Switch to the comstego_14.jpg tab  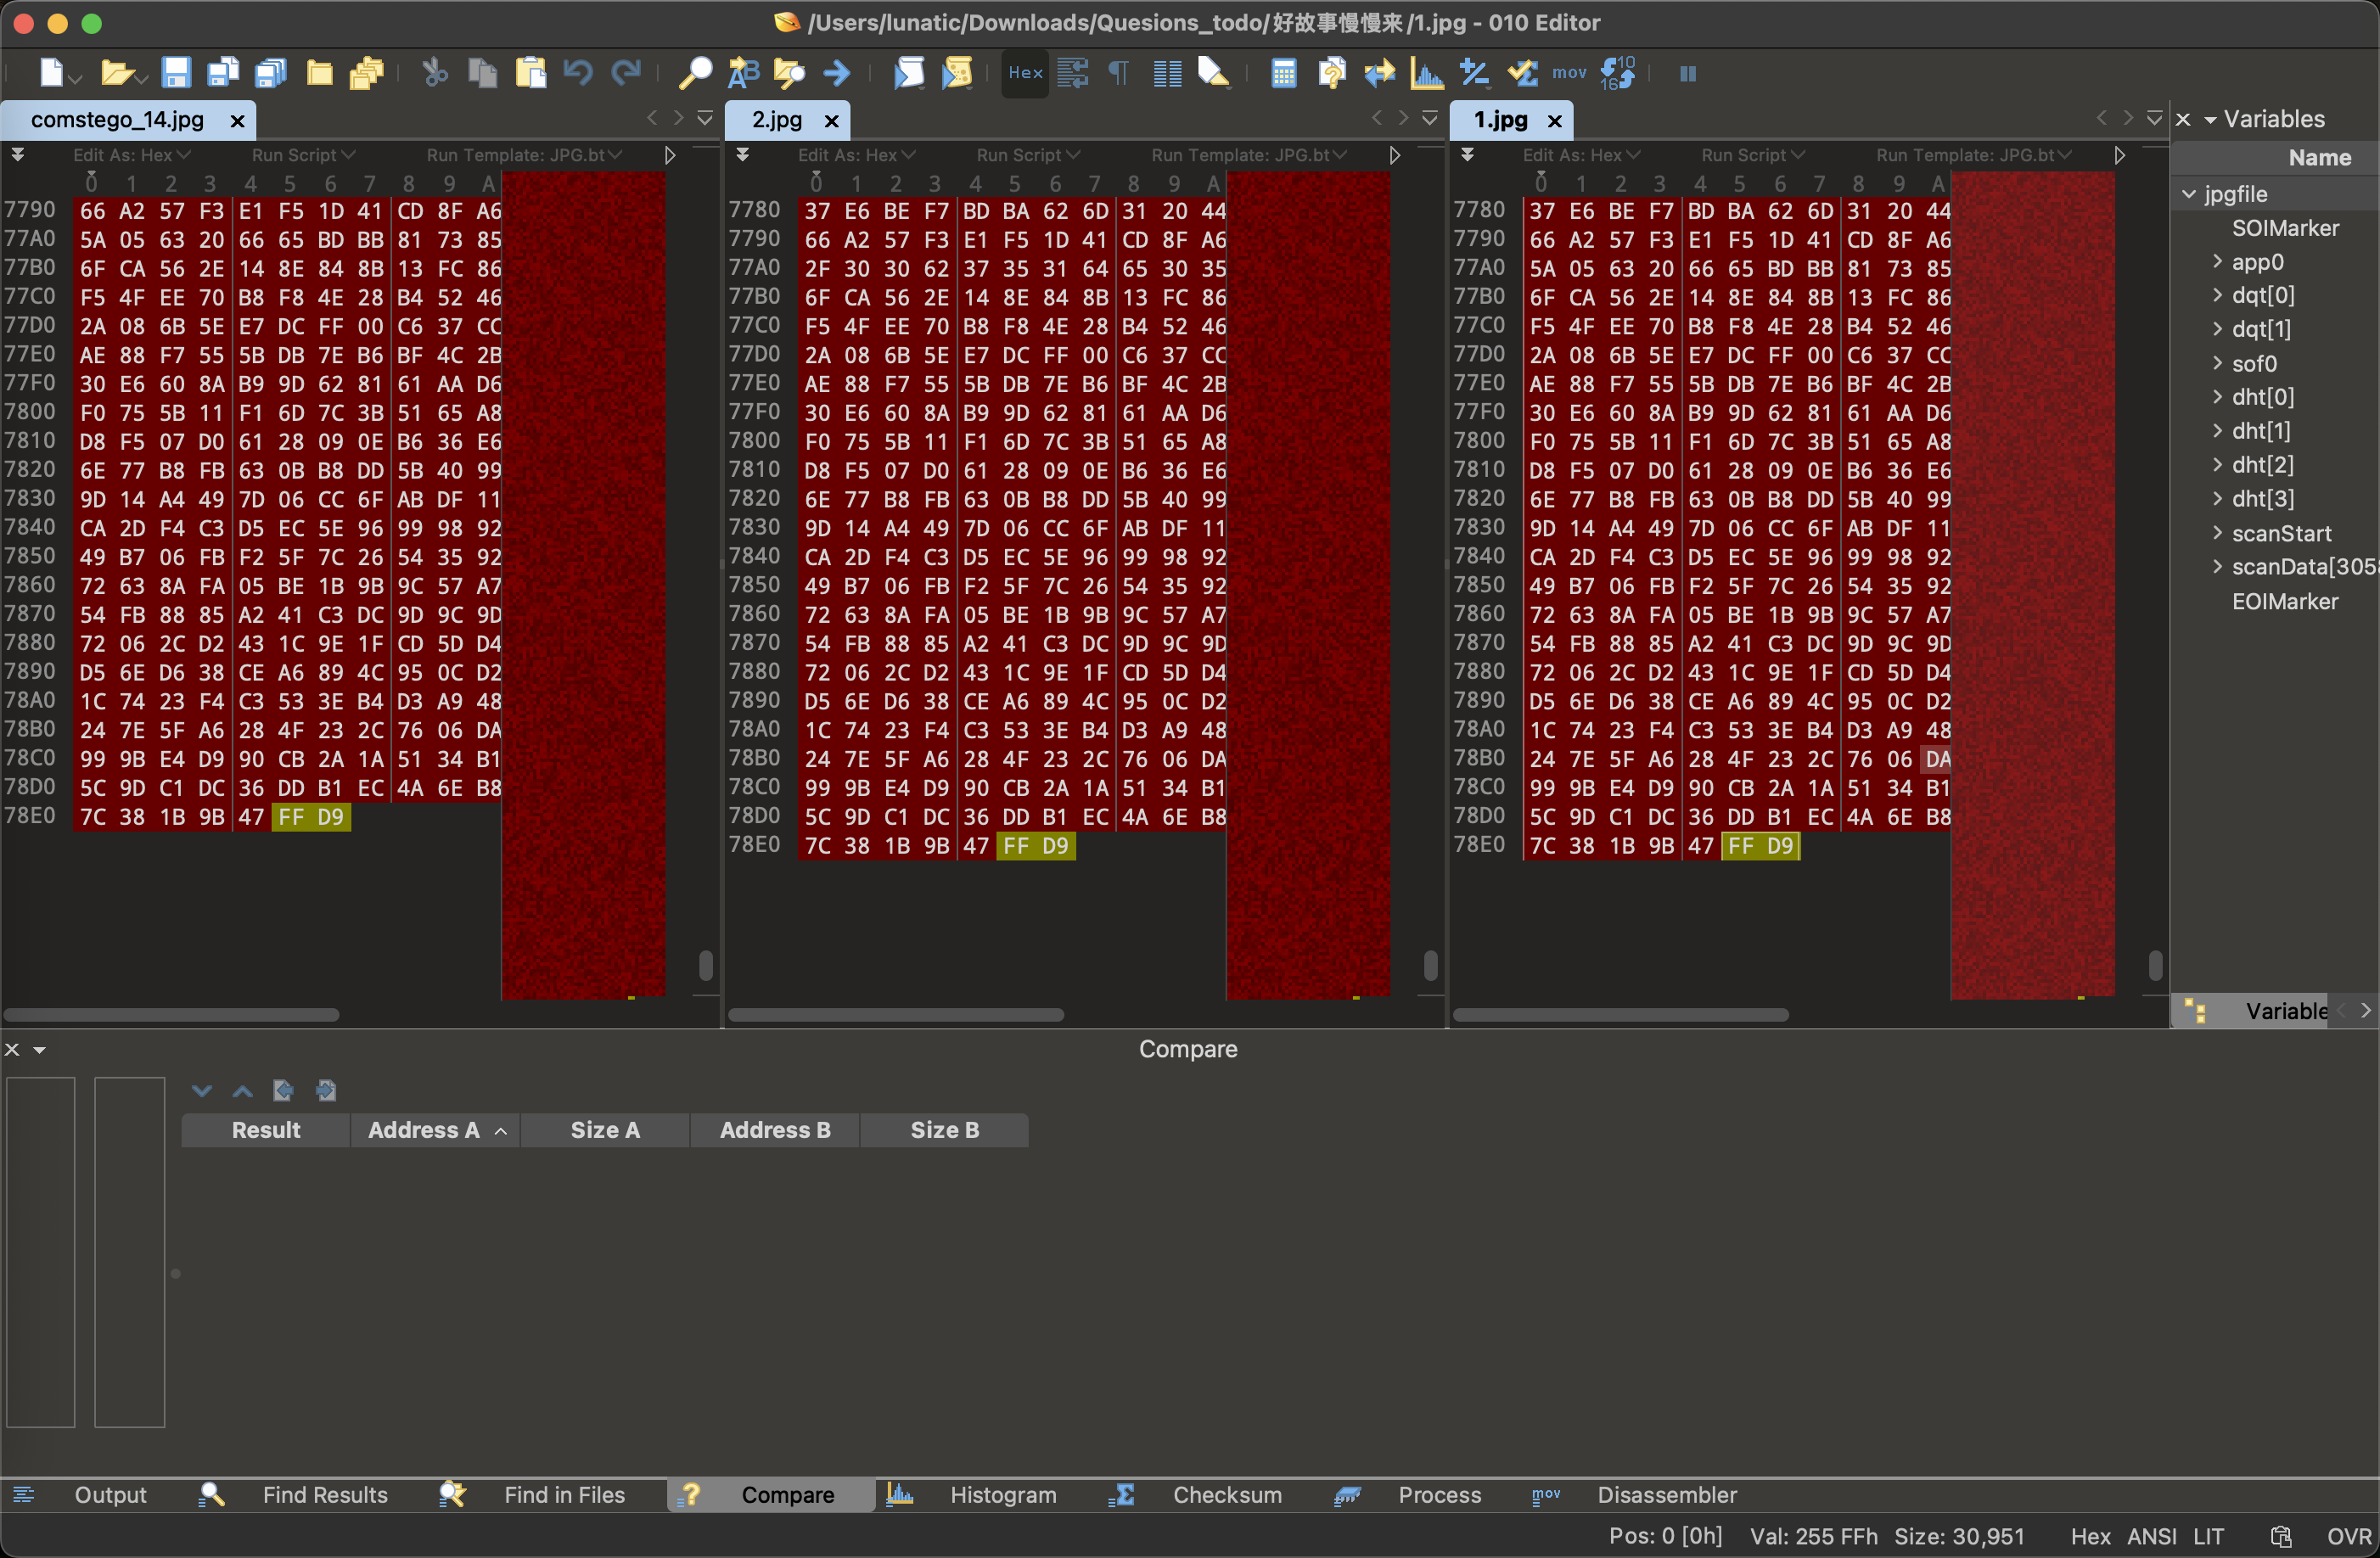click(117, 120)
